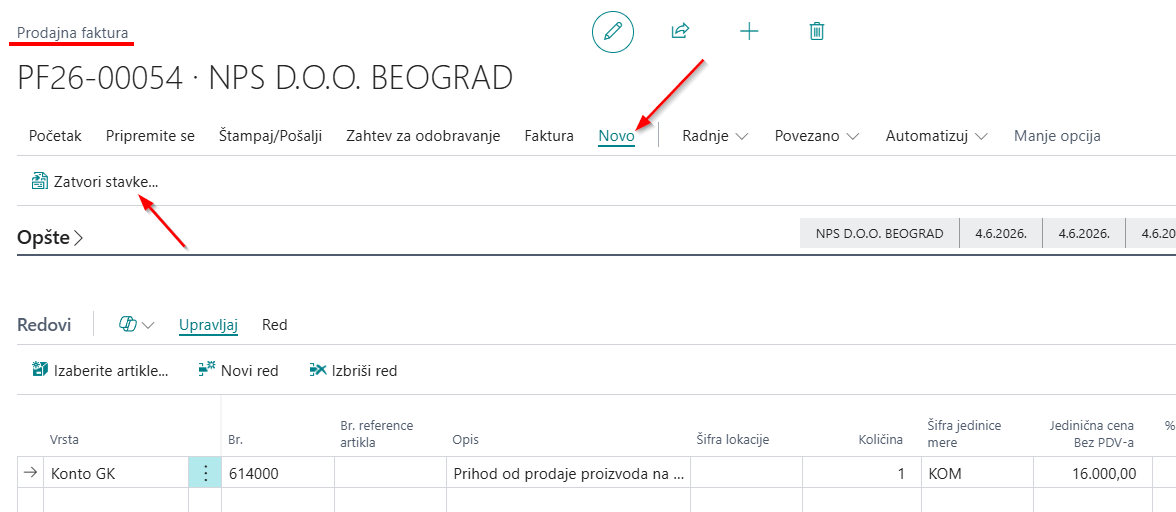
Task: Click the Izaberite artikle icon
Action: coord(40,370)
